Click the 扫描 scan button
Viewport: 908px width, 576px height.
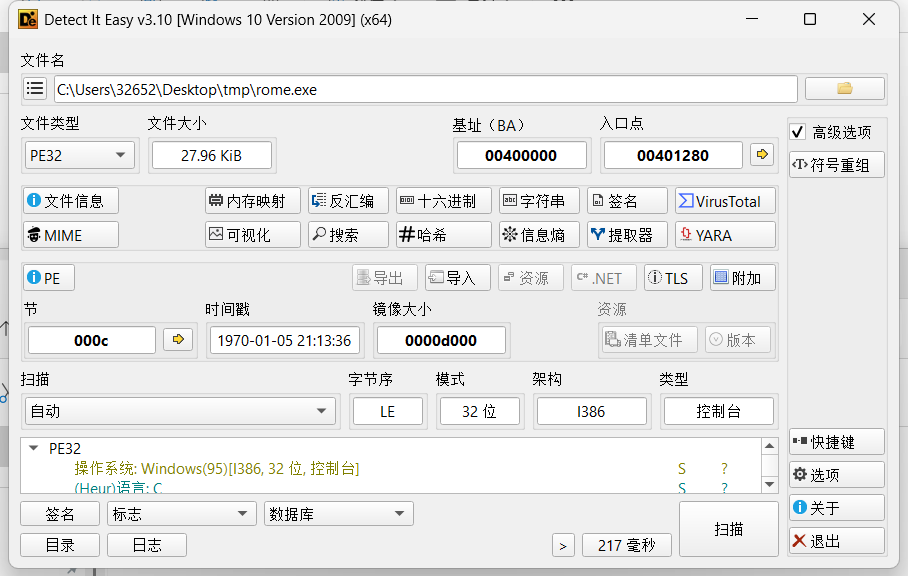728,529
